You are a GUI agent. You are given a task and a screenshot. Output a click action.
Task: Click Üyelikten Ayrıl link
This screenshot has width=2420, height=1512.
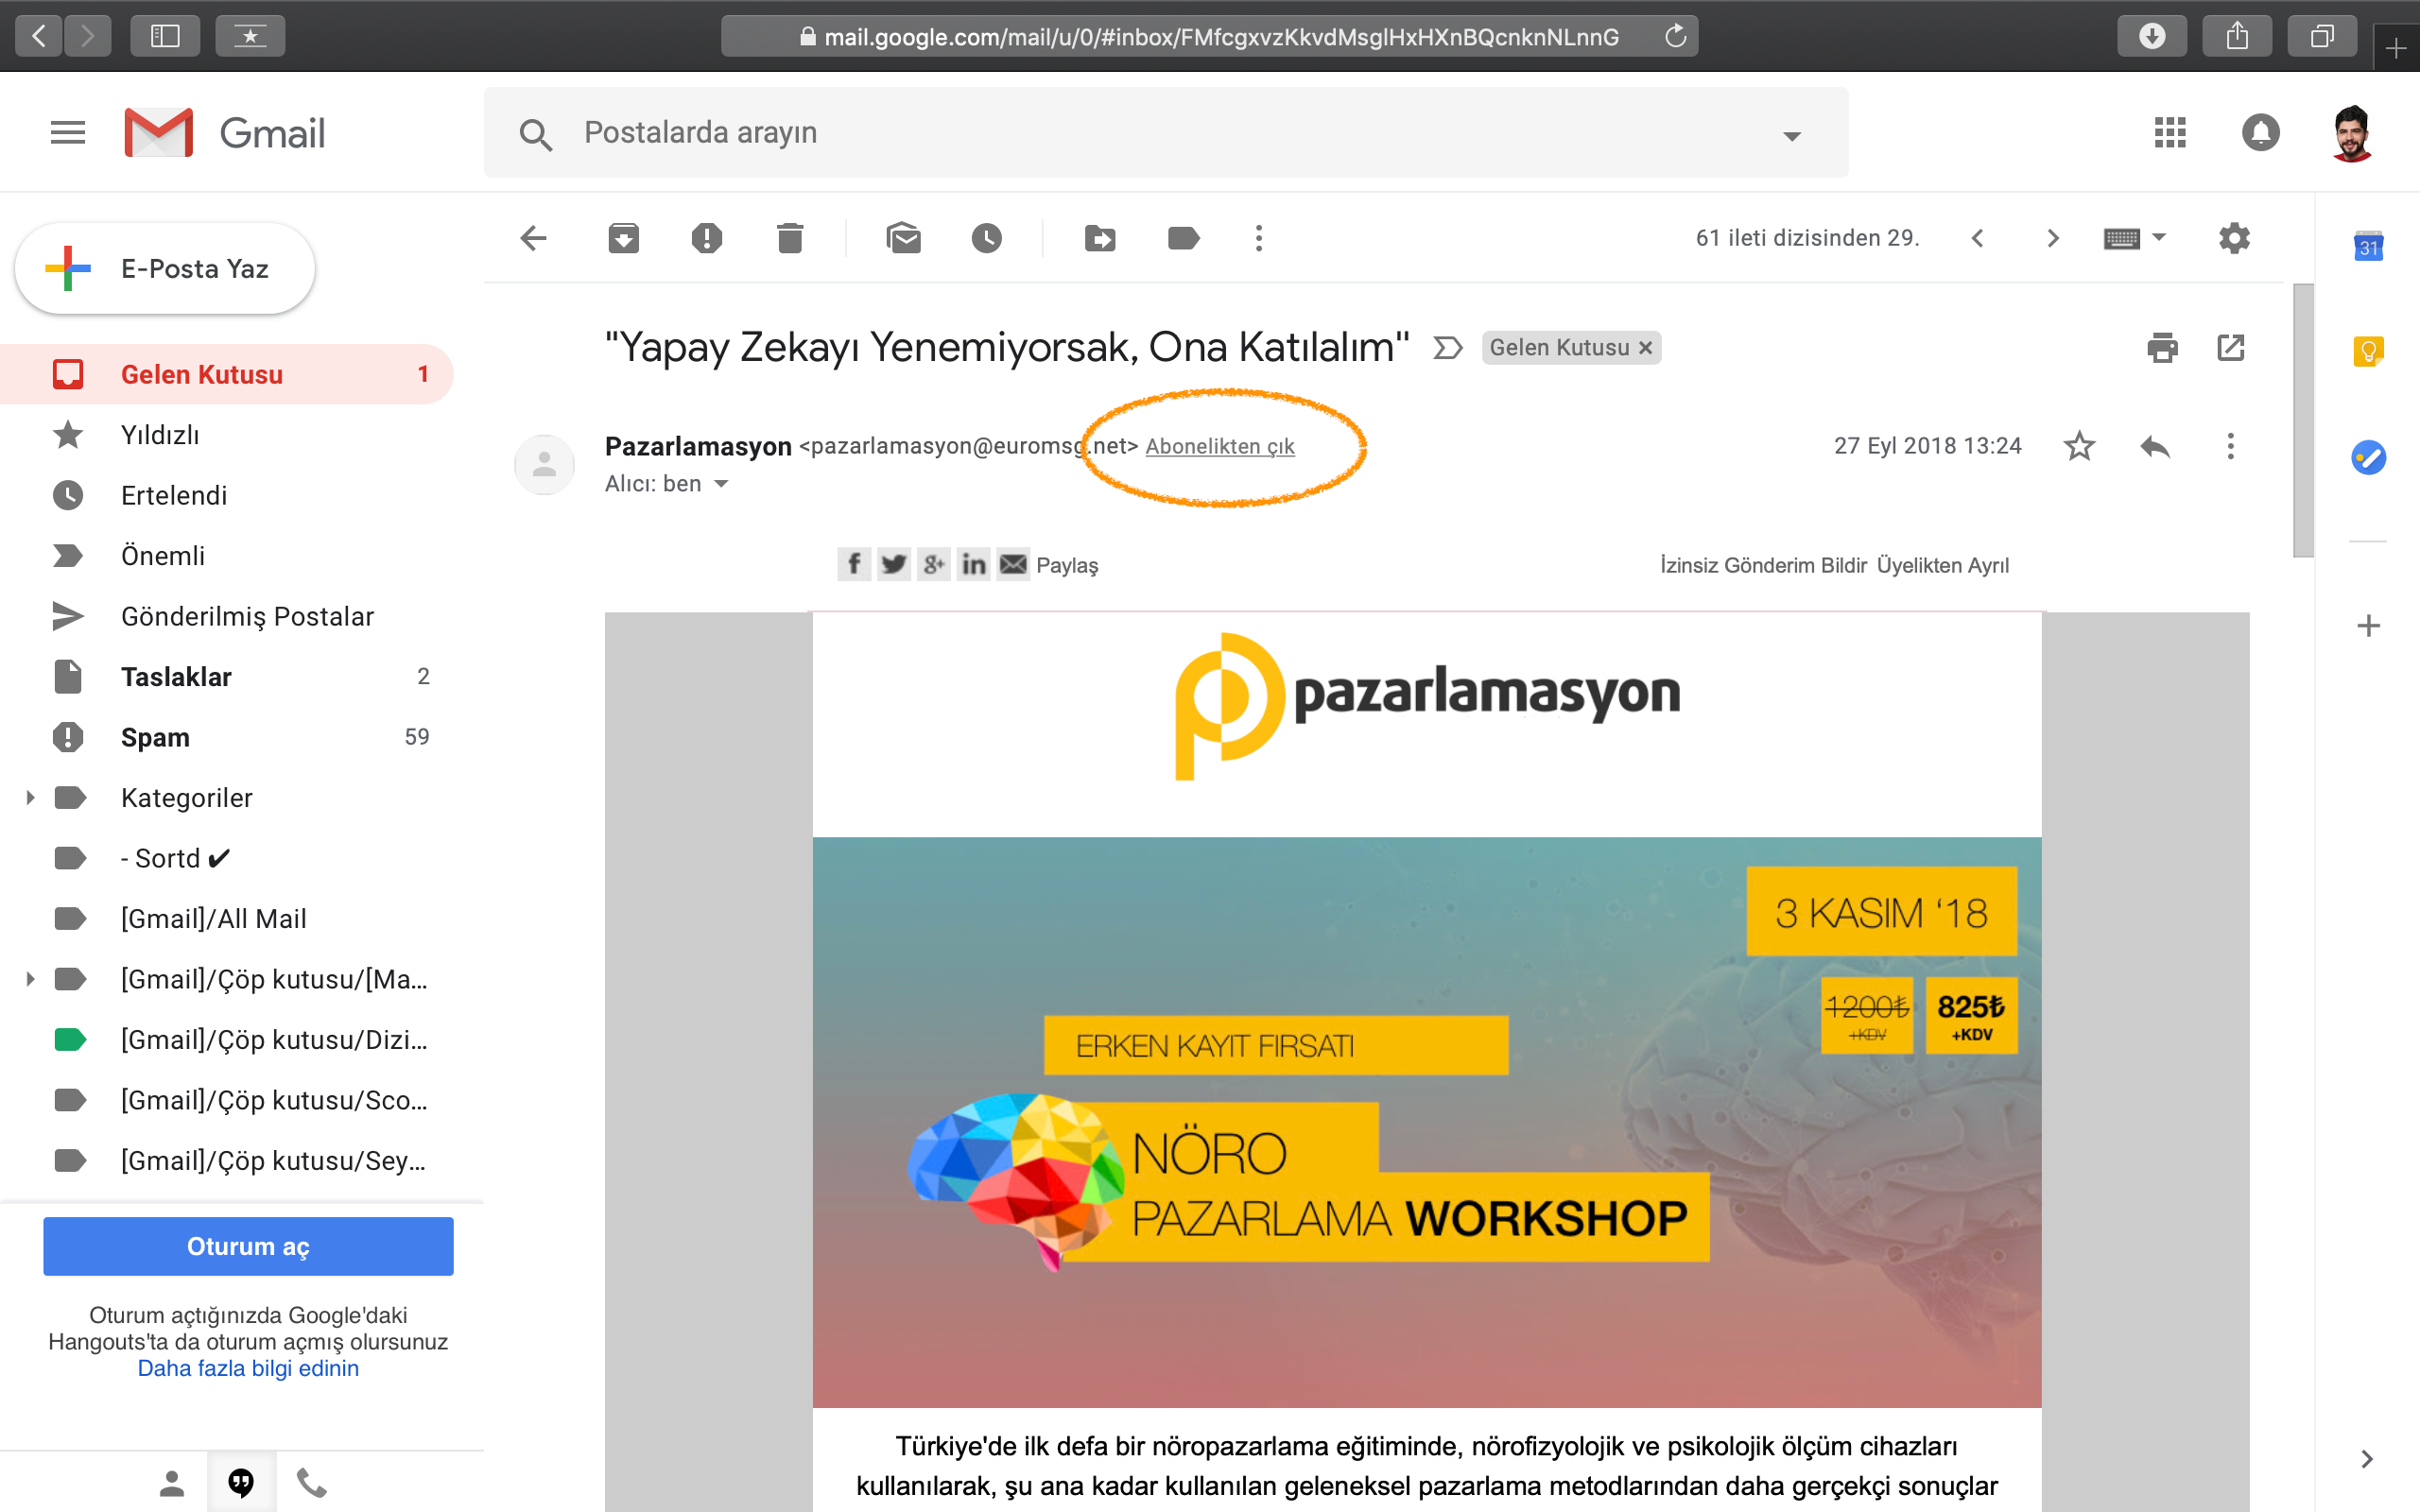1942,565
